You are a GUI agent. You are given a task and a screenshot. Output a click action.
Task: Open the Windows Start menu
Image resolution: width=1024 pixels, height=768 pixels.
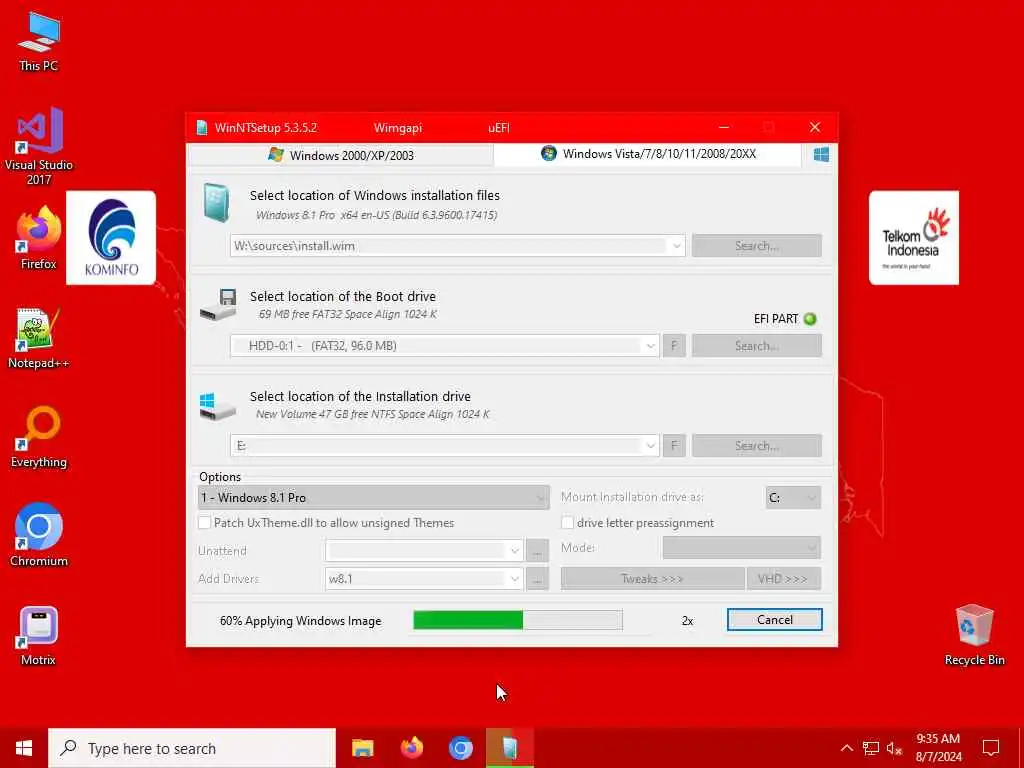24,748
